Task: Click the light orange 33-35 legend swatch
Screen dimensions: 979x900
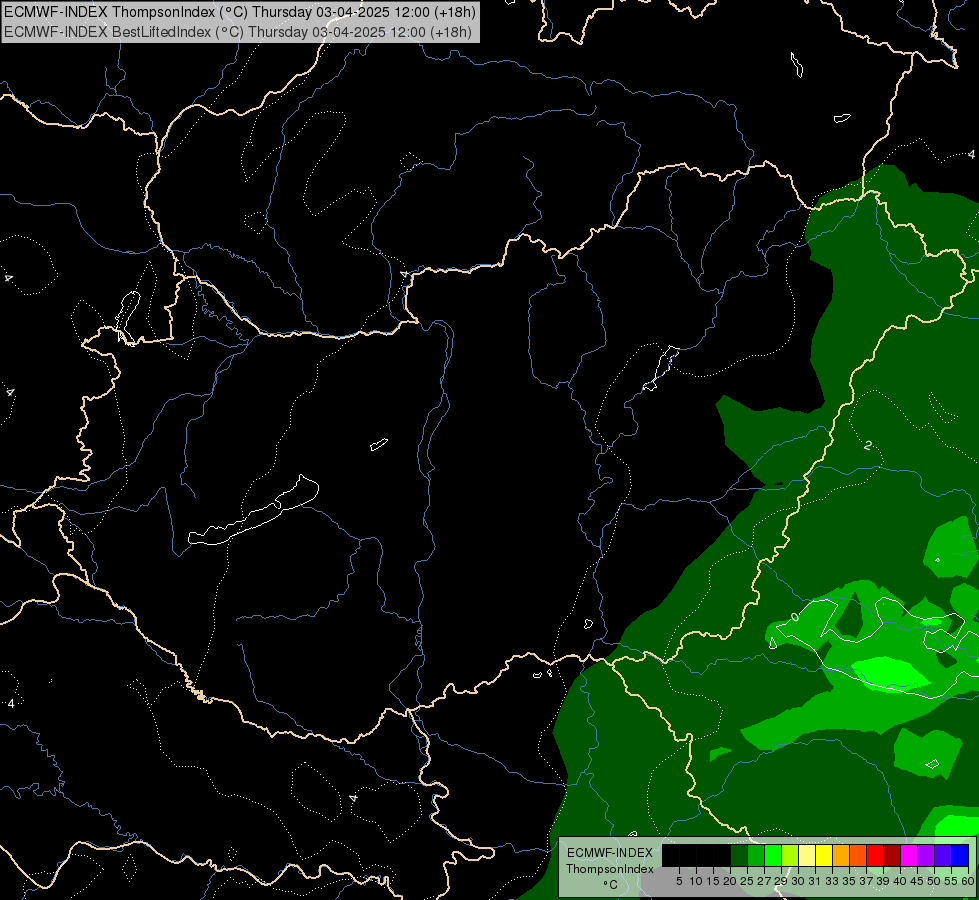Action: tap(841, 855)
